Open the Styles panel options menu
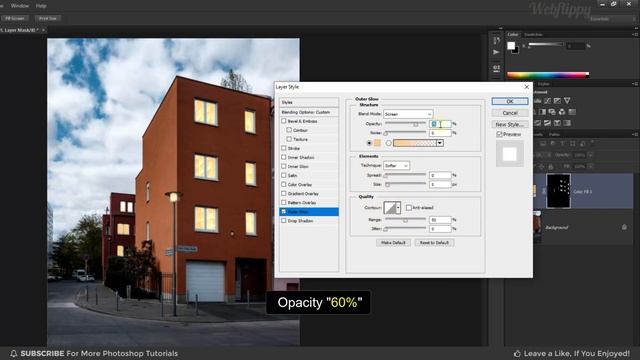The image size is (640, 360). coord(636,84)
